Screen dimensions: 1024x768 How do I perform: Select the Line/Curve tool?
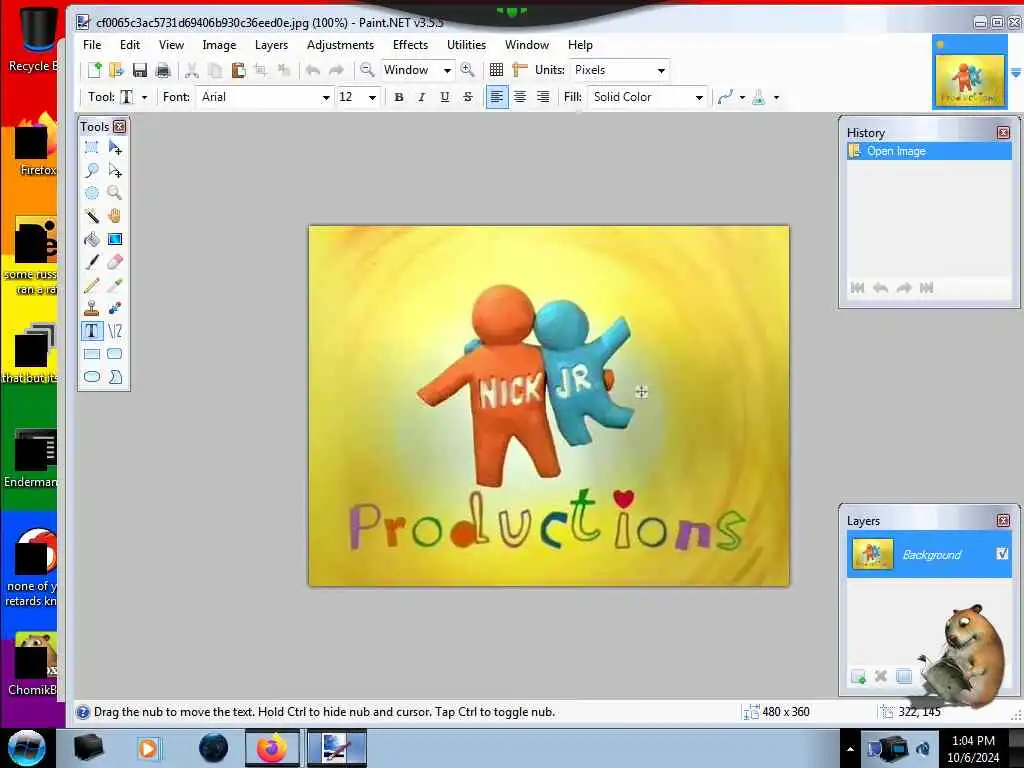point(115,331)
